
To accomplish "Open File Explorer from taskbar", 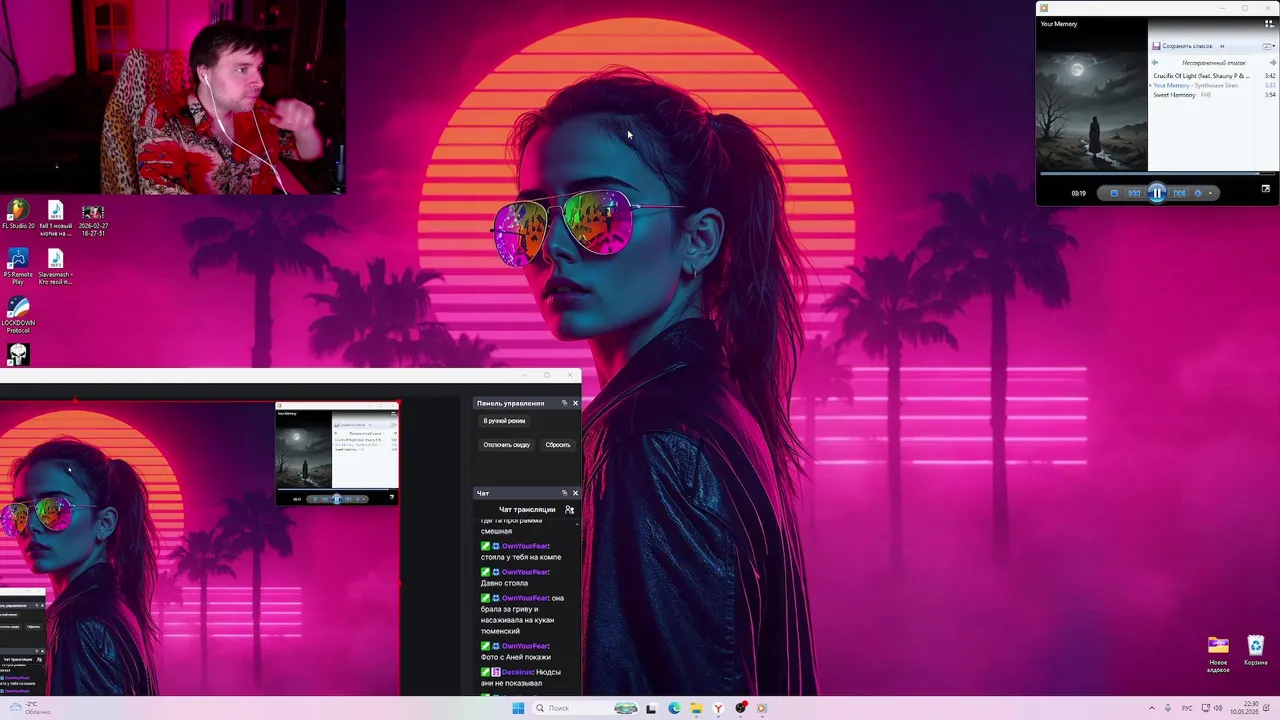I will [x=696, y=708].
